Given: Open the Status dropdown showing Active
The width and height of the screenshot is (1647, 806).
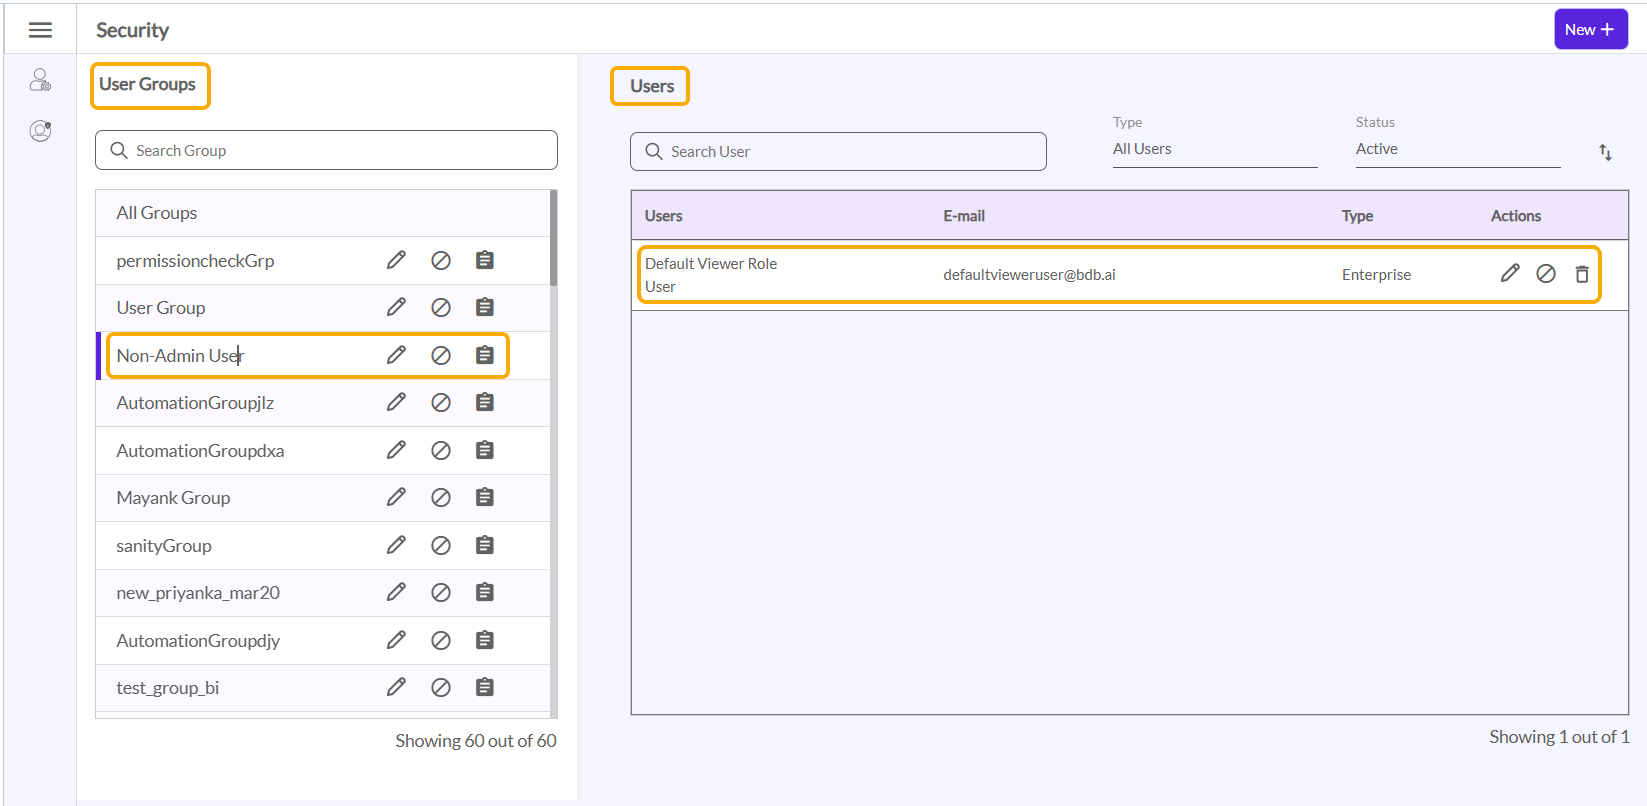Looking at the screenshot, I should tap(1457, 149).
